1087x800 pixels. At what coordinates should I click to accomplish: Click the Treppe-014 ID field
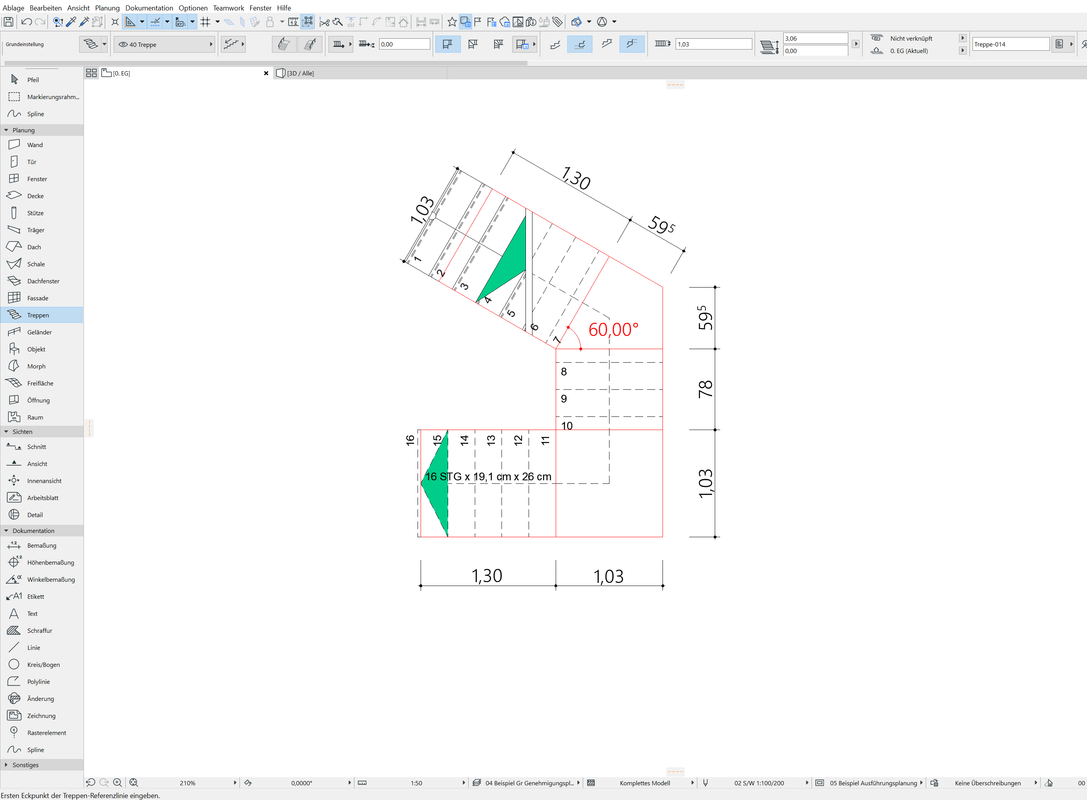tap(1010, 44)
